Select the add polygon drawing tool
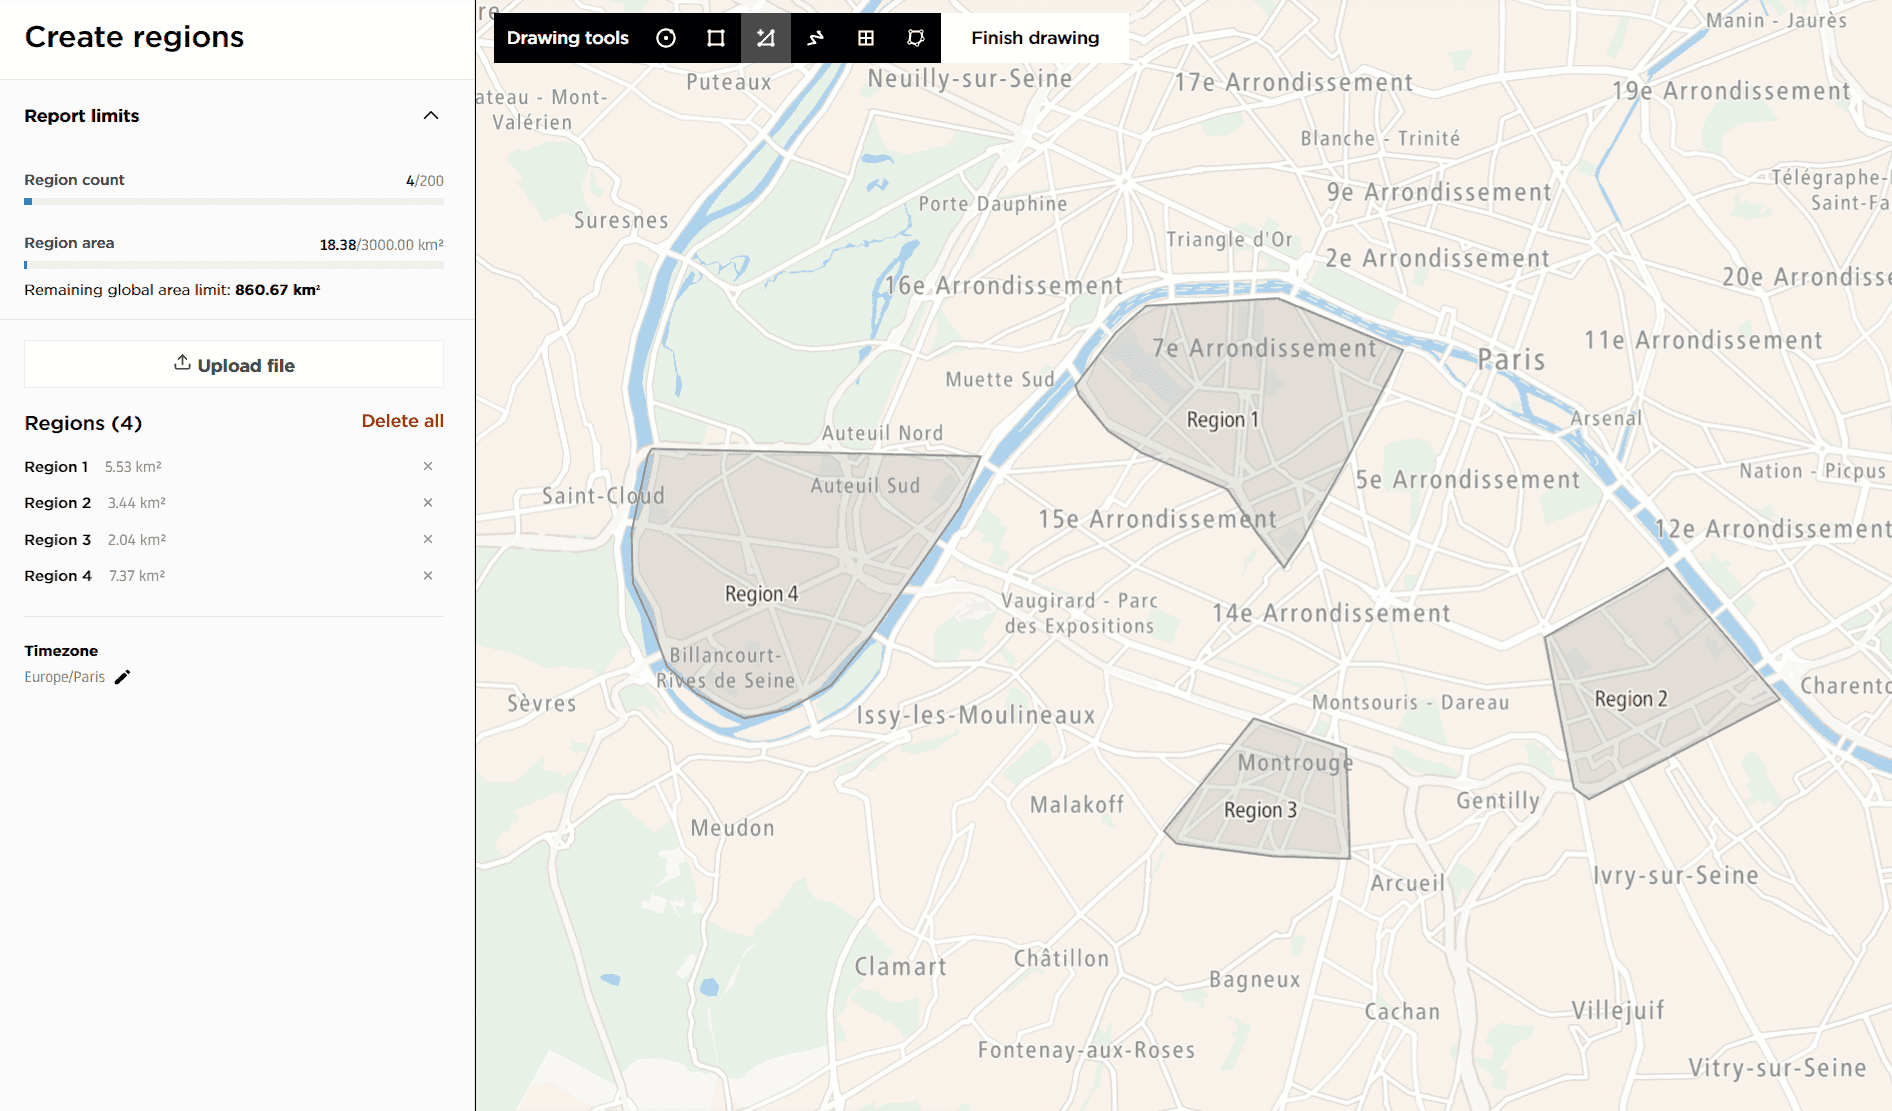Screen dimensions: 1892x1111 pos(766,38)
